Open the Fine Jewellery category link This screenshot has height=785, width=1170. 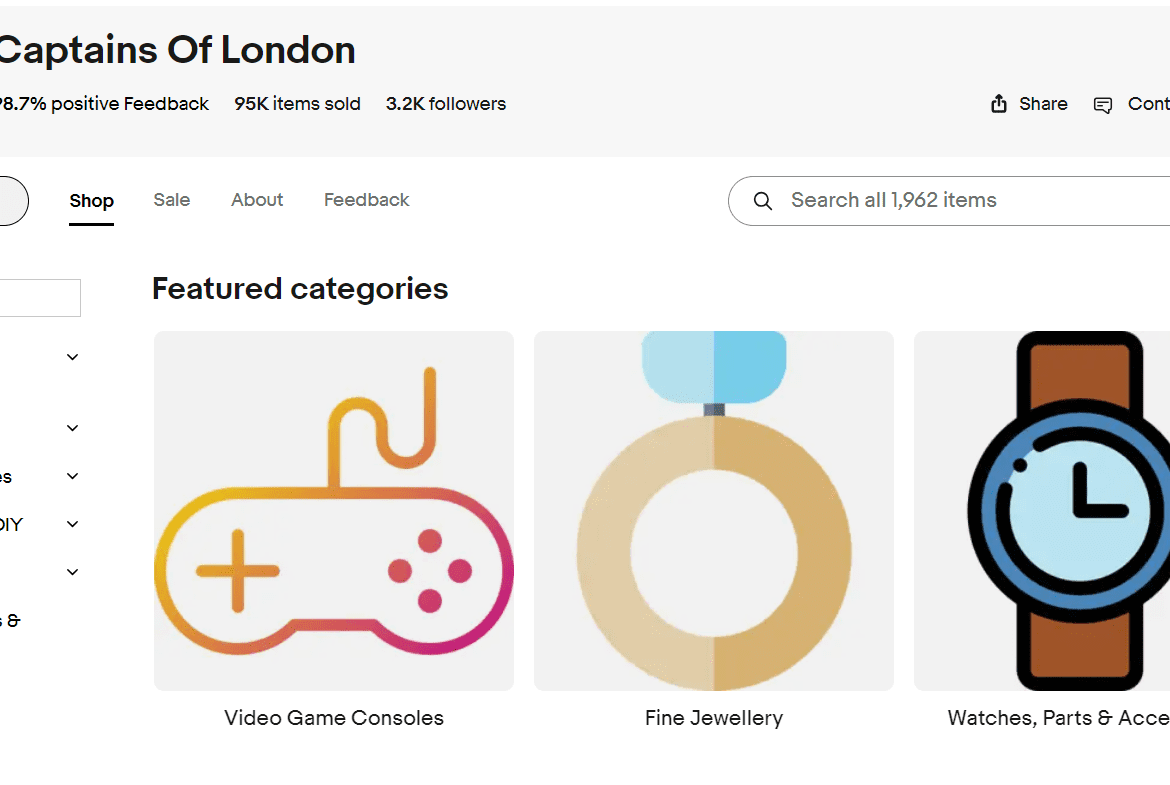click(714, 718)
